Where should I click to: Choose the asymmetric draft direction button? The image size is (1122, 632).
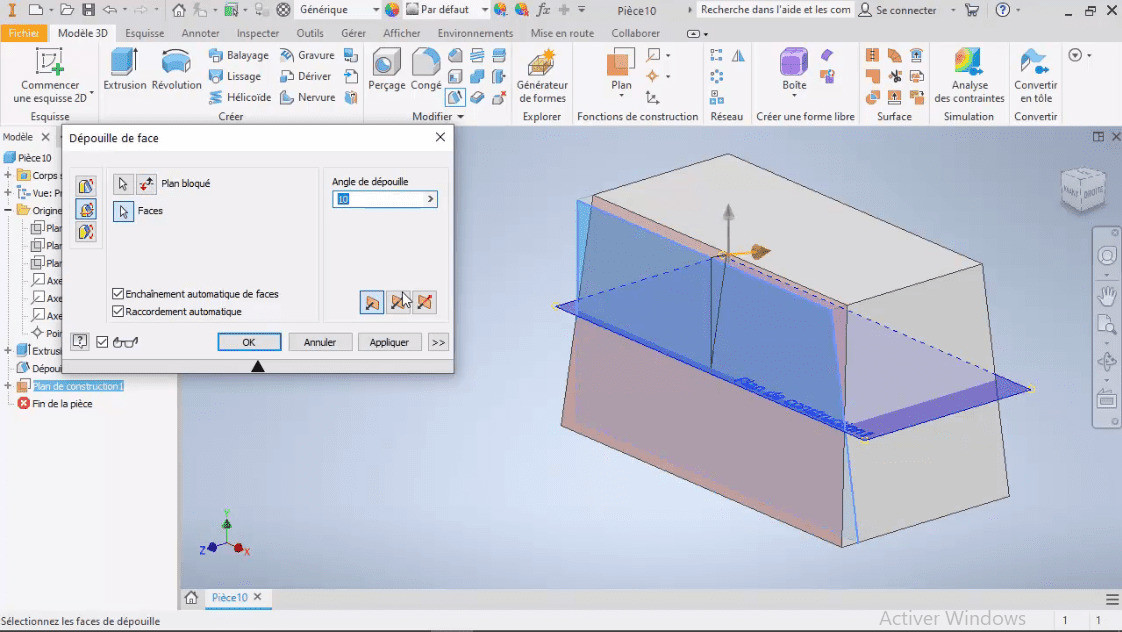[424, 302]
